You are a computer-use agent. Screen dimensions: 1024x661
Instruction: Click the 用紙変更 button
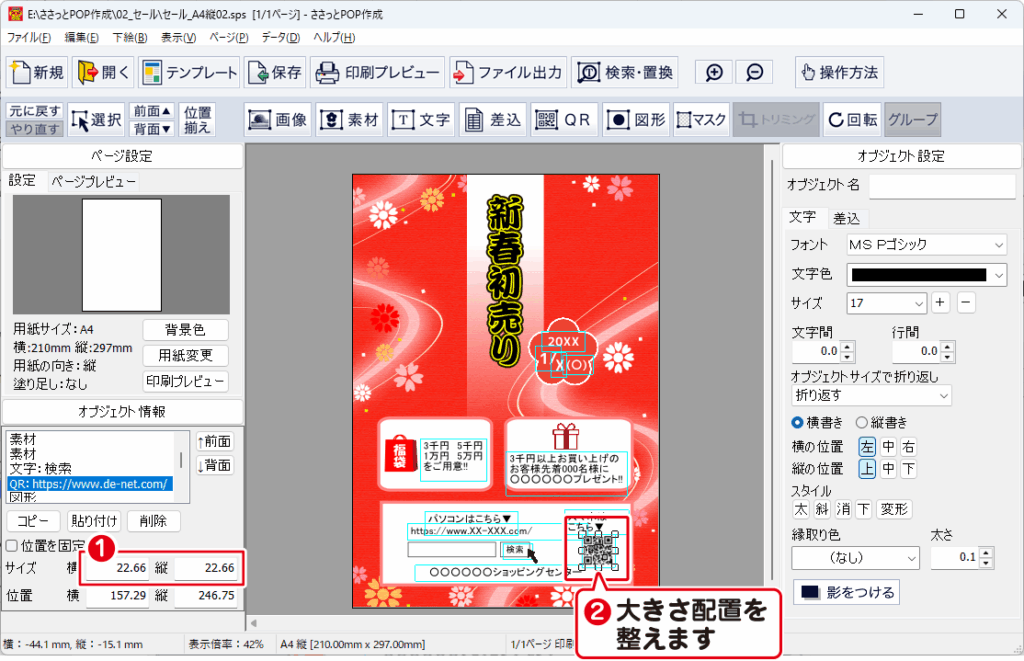(185, 356)
